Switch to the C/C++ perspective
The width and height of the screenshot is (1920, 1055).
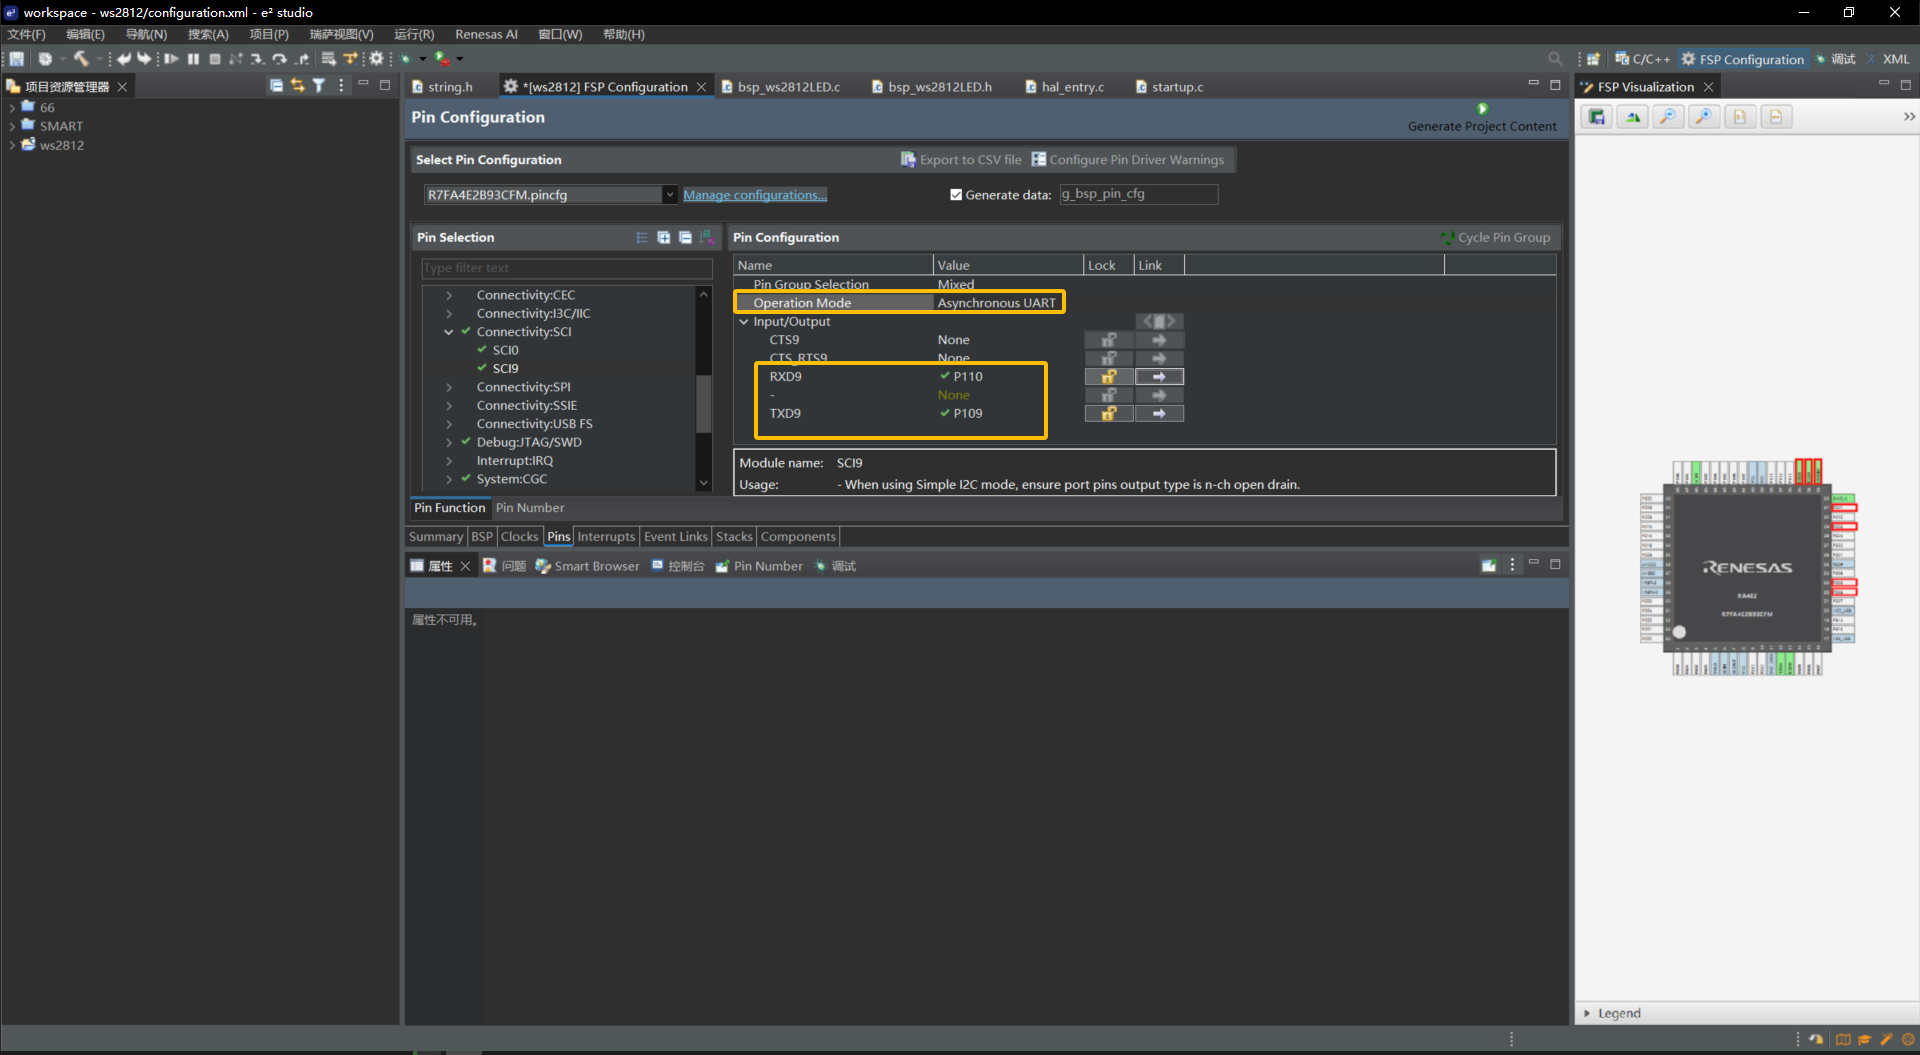pos(1642,59)
